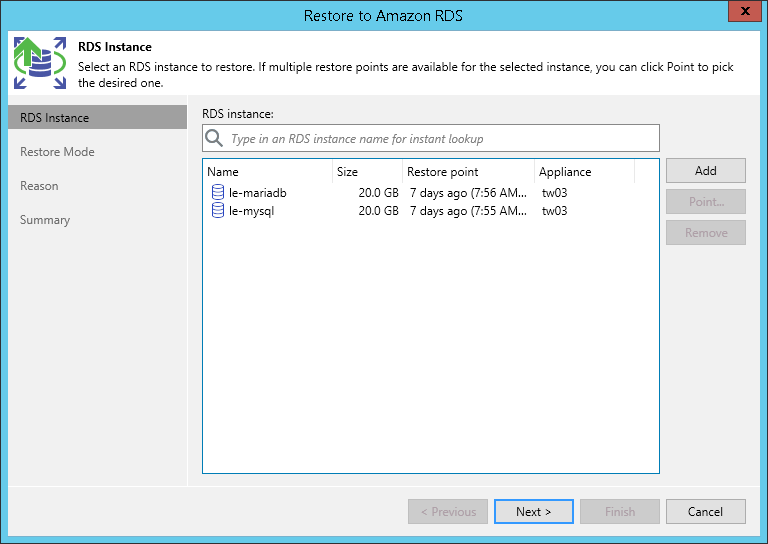Image resolution: width=768 pixels, height=544 pixels.
Task: Proceed with the Next button
Action: 533,512
